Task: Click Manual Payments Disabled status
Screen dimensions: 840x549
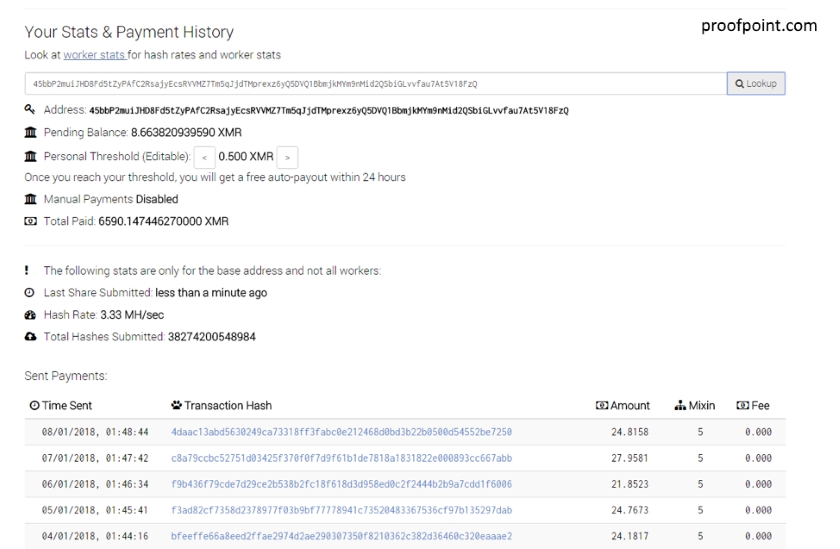Action: click(157, 199)
